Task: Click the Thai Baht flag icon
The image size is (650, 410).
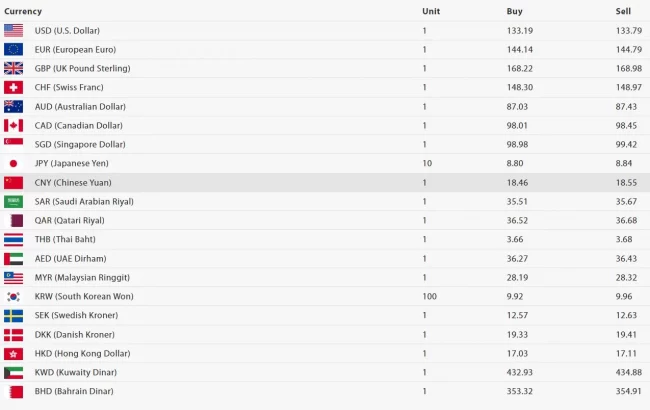Action: [14, 239]
